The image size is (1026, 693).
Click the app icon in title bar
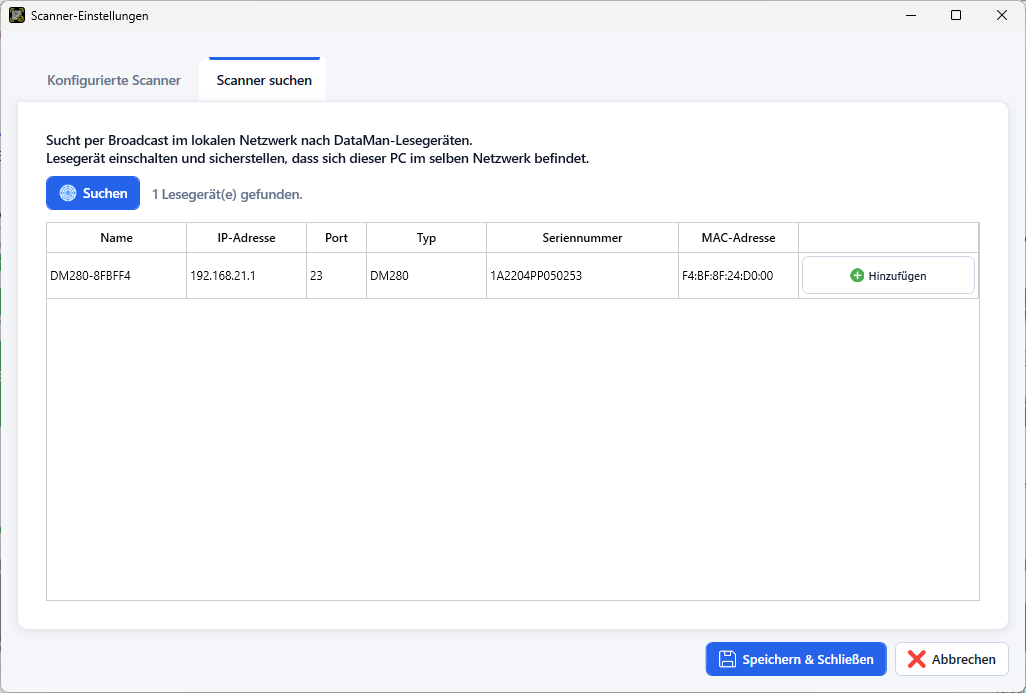(x=16, y=15)
